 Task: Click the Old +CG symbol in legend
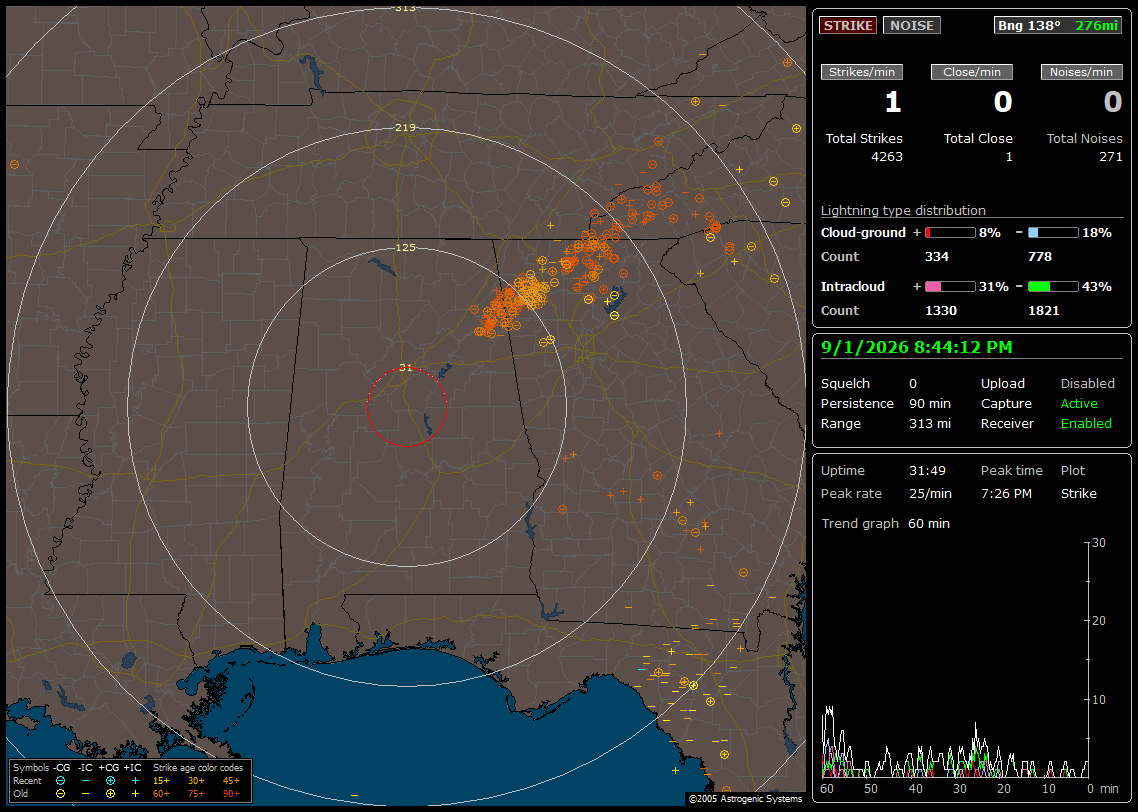pyautogui.click(x=110, y=794)
